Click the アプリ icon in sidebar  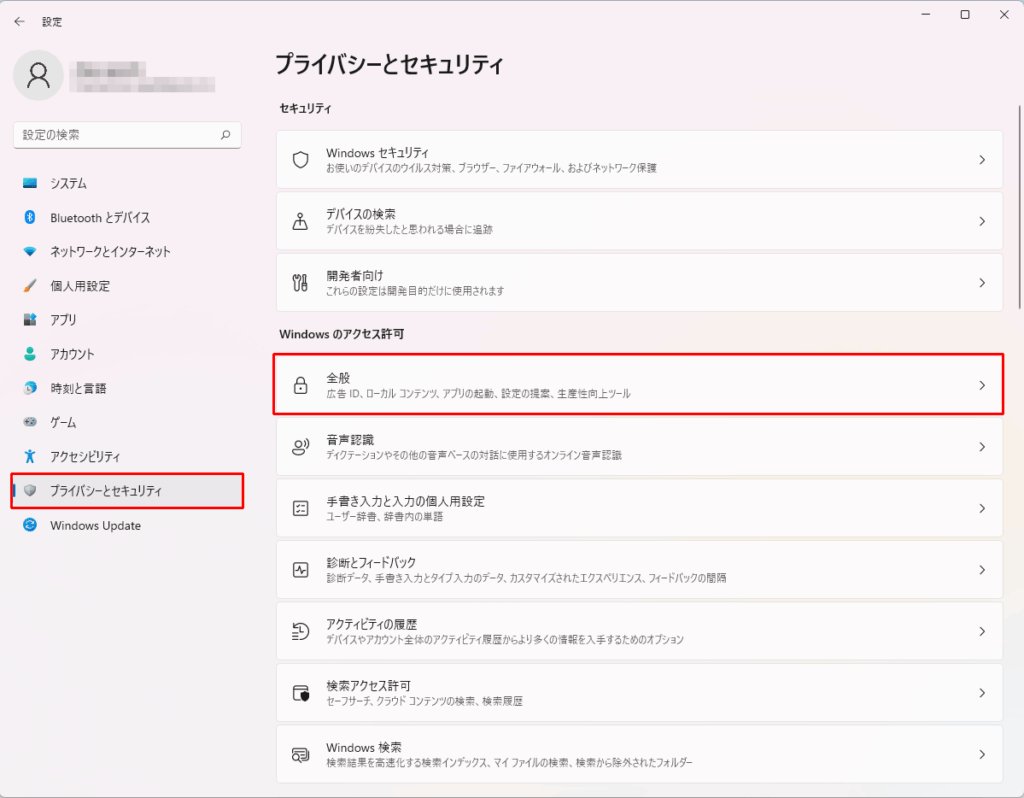(x=30, y=319)
